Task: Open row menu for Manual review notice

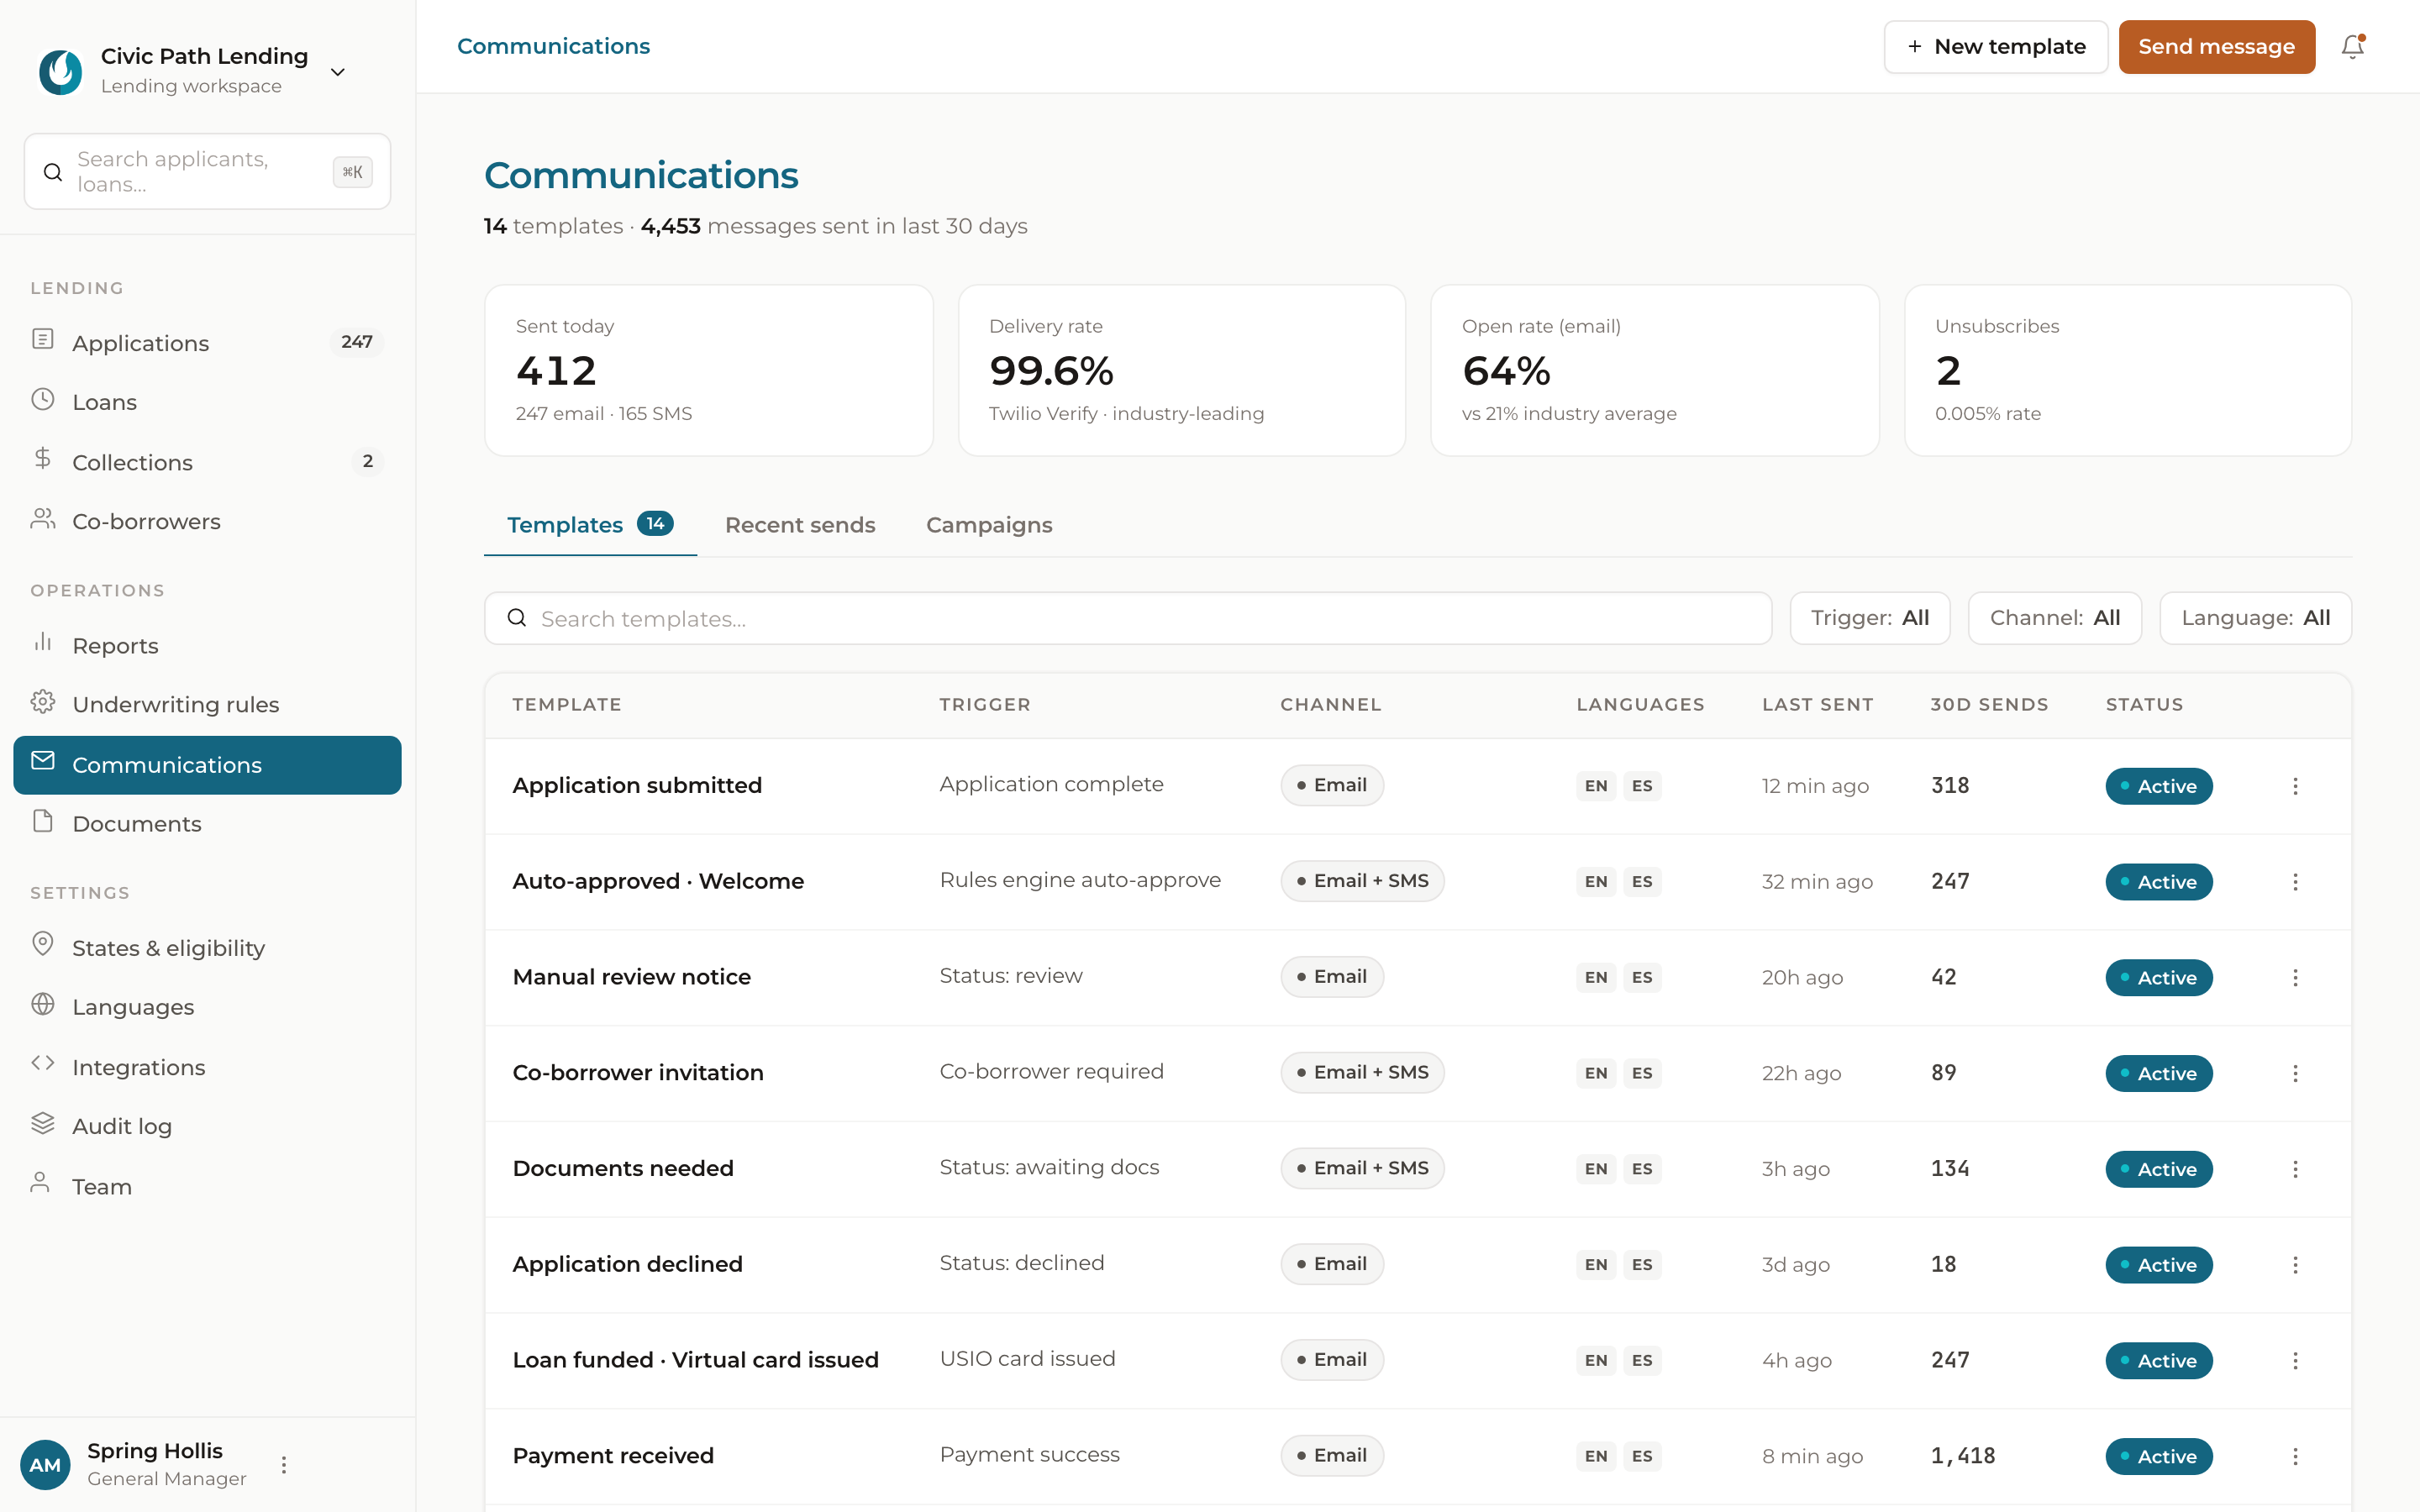Action: [x=2295, y=978]
